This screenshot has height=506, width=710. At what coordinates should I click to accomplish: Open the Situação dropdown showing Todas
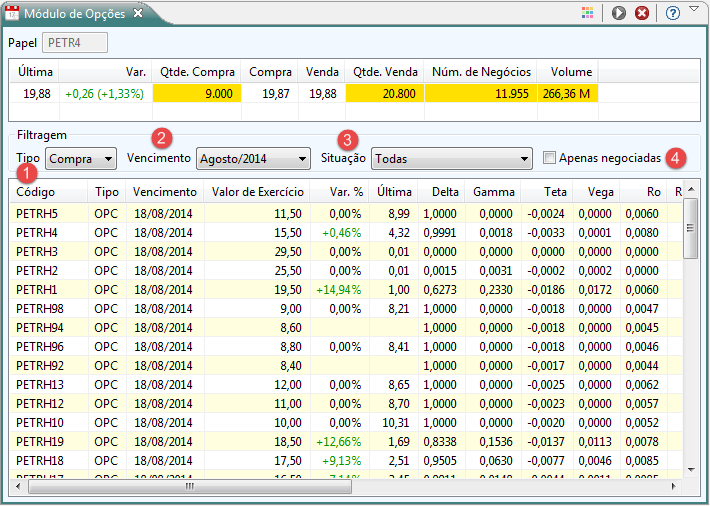coord(451,159)
